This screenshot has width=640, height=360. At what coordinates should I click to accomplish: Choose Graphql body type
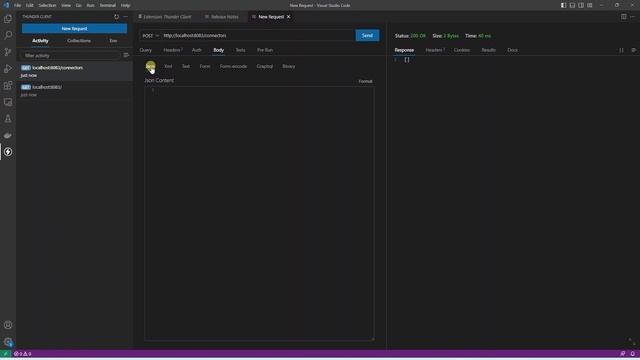pyautogui.click(x=264, y=66)
